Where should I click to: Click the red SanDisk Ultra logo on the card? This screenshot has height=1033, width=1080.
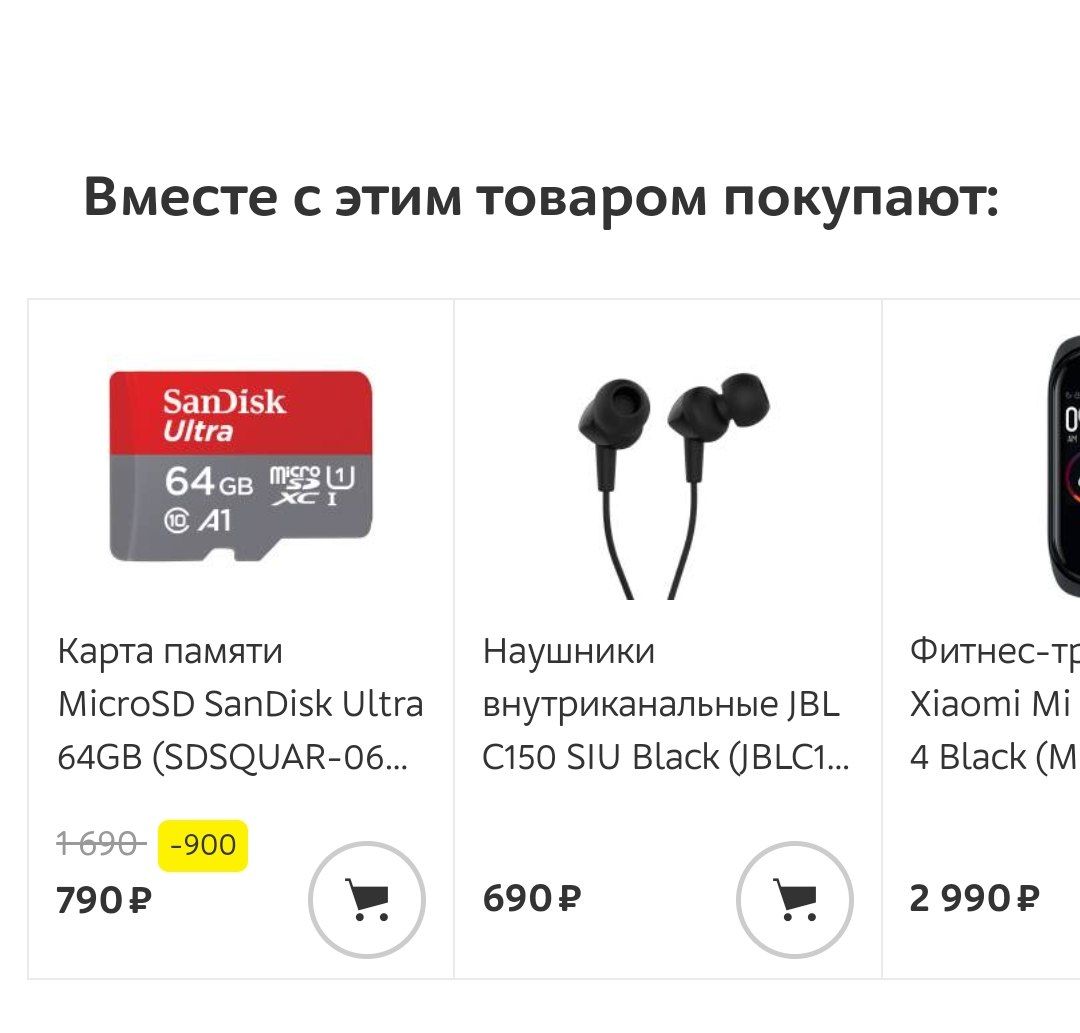[x=223, y=415]
